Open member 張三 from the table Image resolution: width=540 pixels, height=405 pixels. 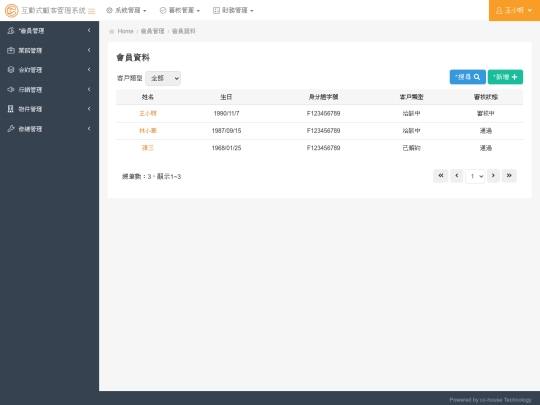148,148
